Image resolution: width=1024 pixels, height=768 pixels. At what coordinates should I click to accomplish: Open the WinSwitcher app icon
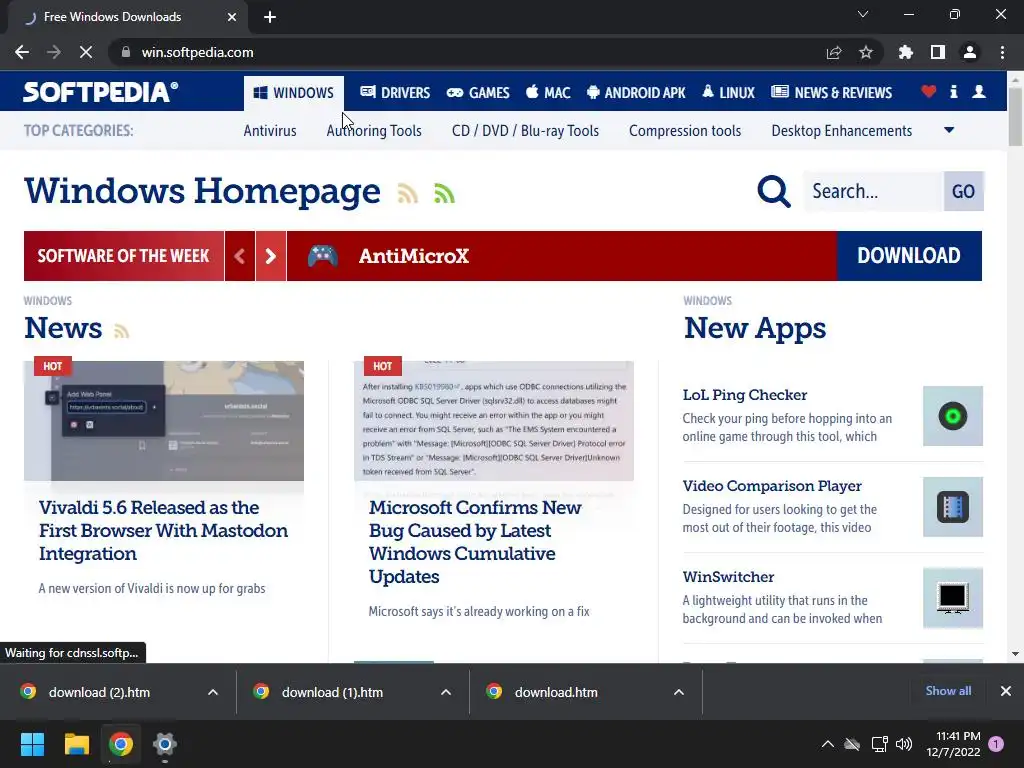coord(953,598)
